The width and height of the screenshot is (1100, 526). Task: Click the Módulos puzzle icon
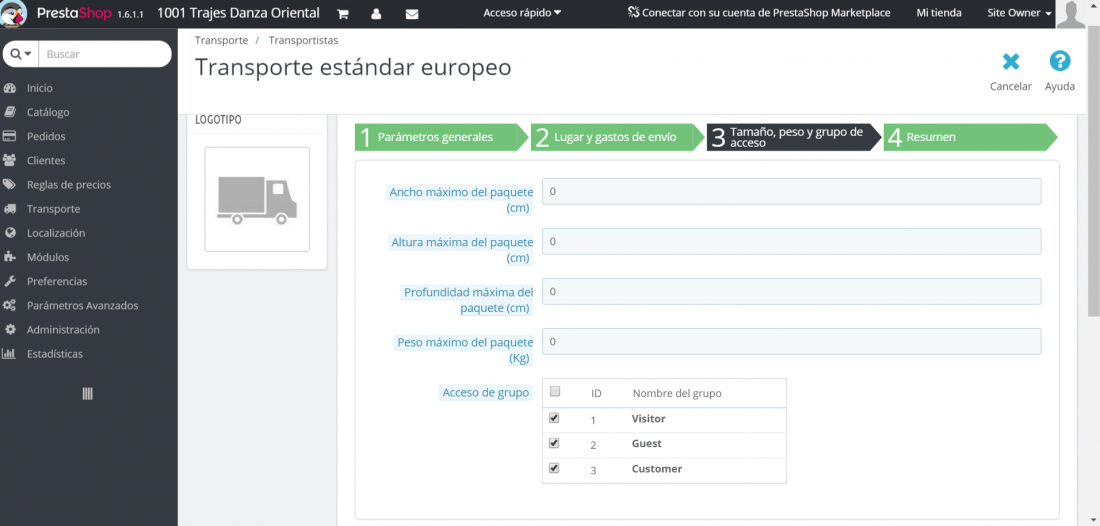[10, 257]
